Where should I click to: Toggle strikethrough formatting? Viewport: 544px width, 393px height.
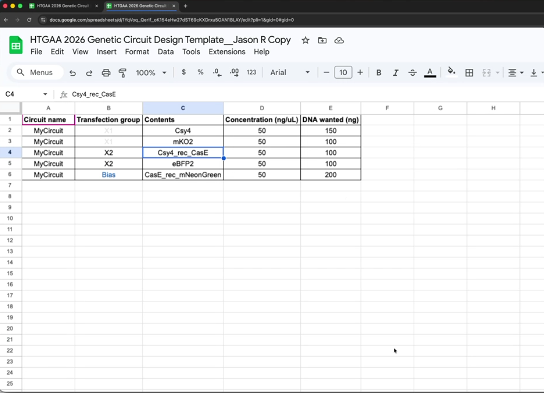click(412, 72)
